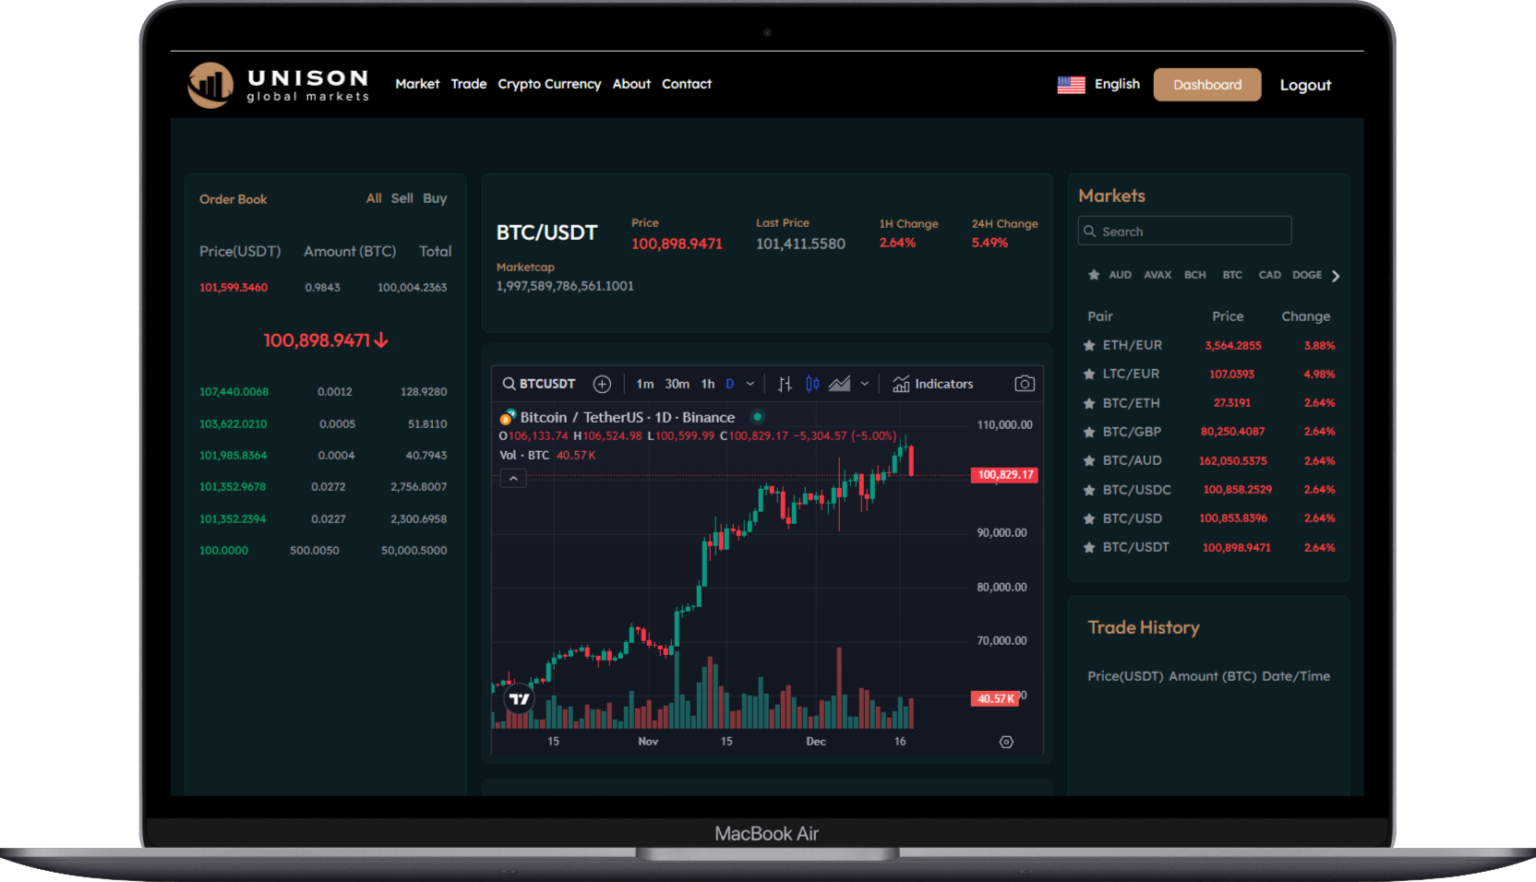Toggle the favorites star filter in Markets
This screenshot has height=882, width=1536.
tap(1093, 275)
